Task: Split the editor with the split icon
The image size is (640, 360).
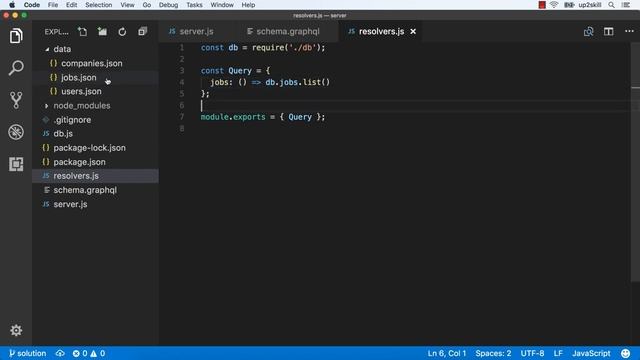Action: [x=609, y=31]
